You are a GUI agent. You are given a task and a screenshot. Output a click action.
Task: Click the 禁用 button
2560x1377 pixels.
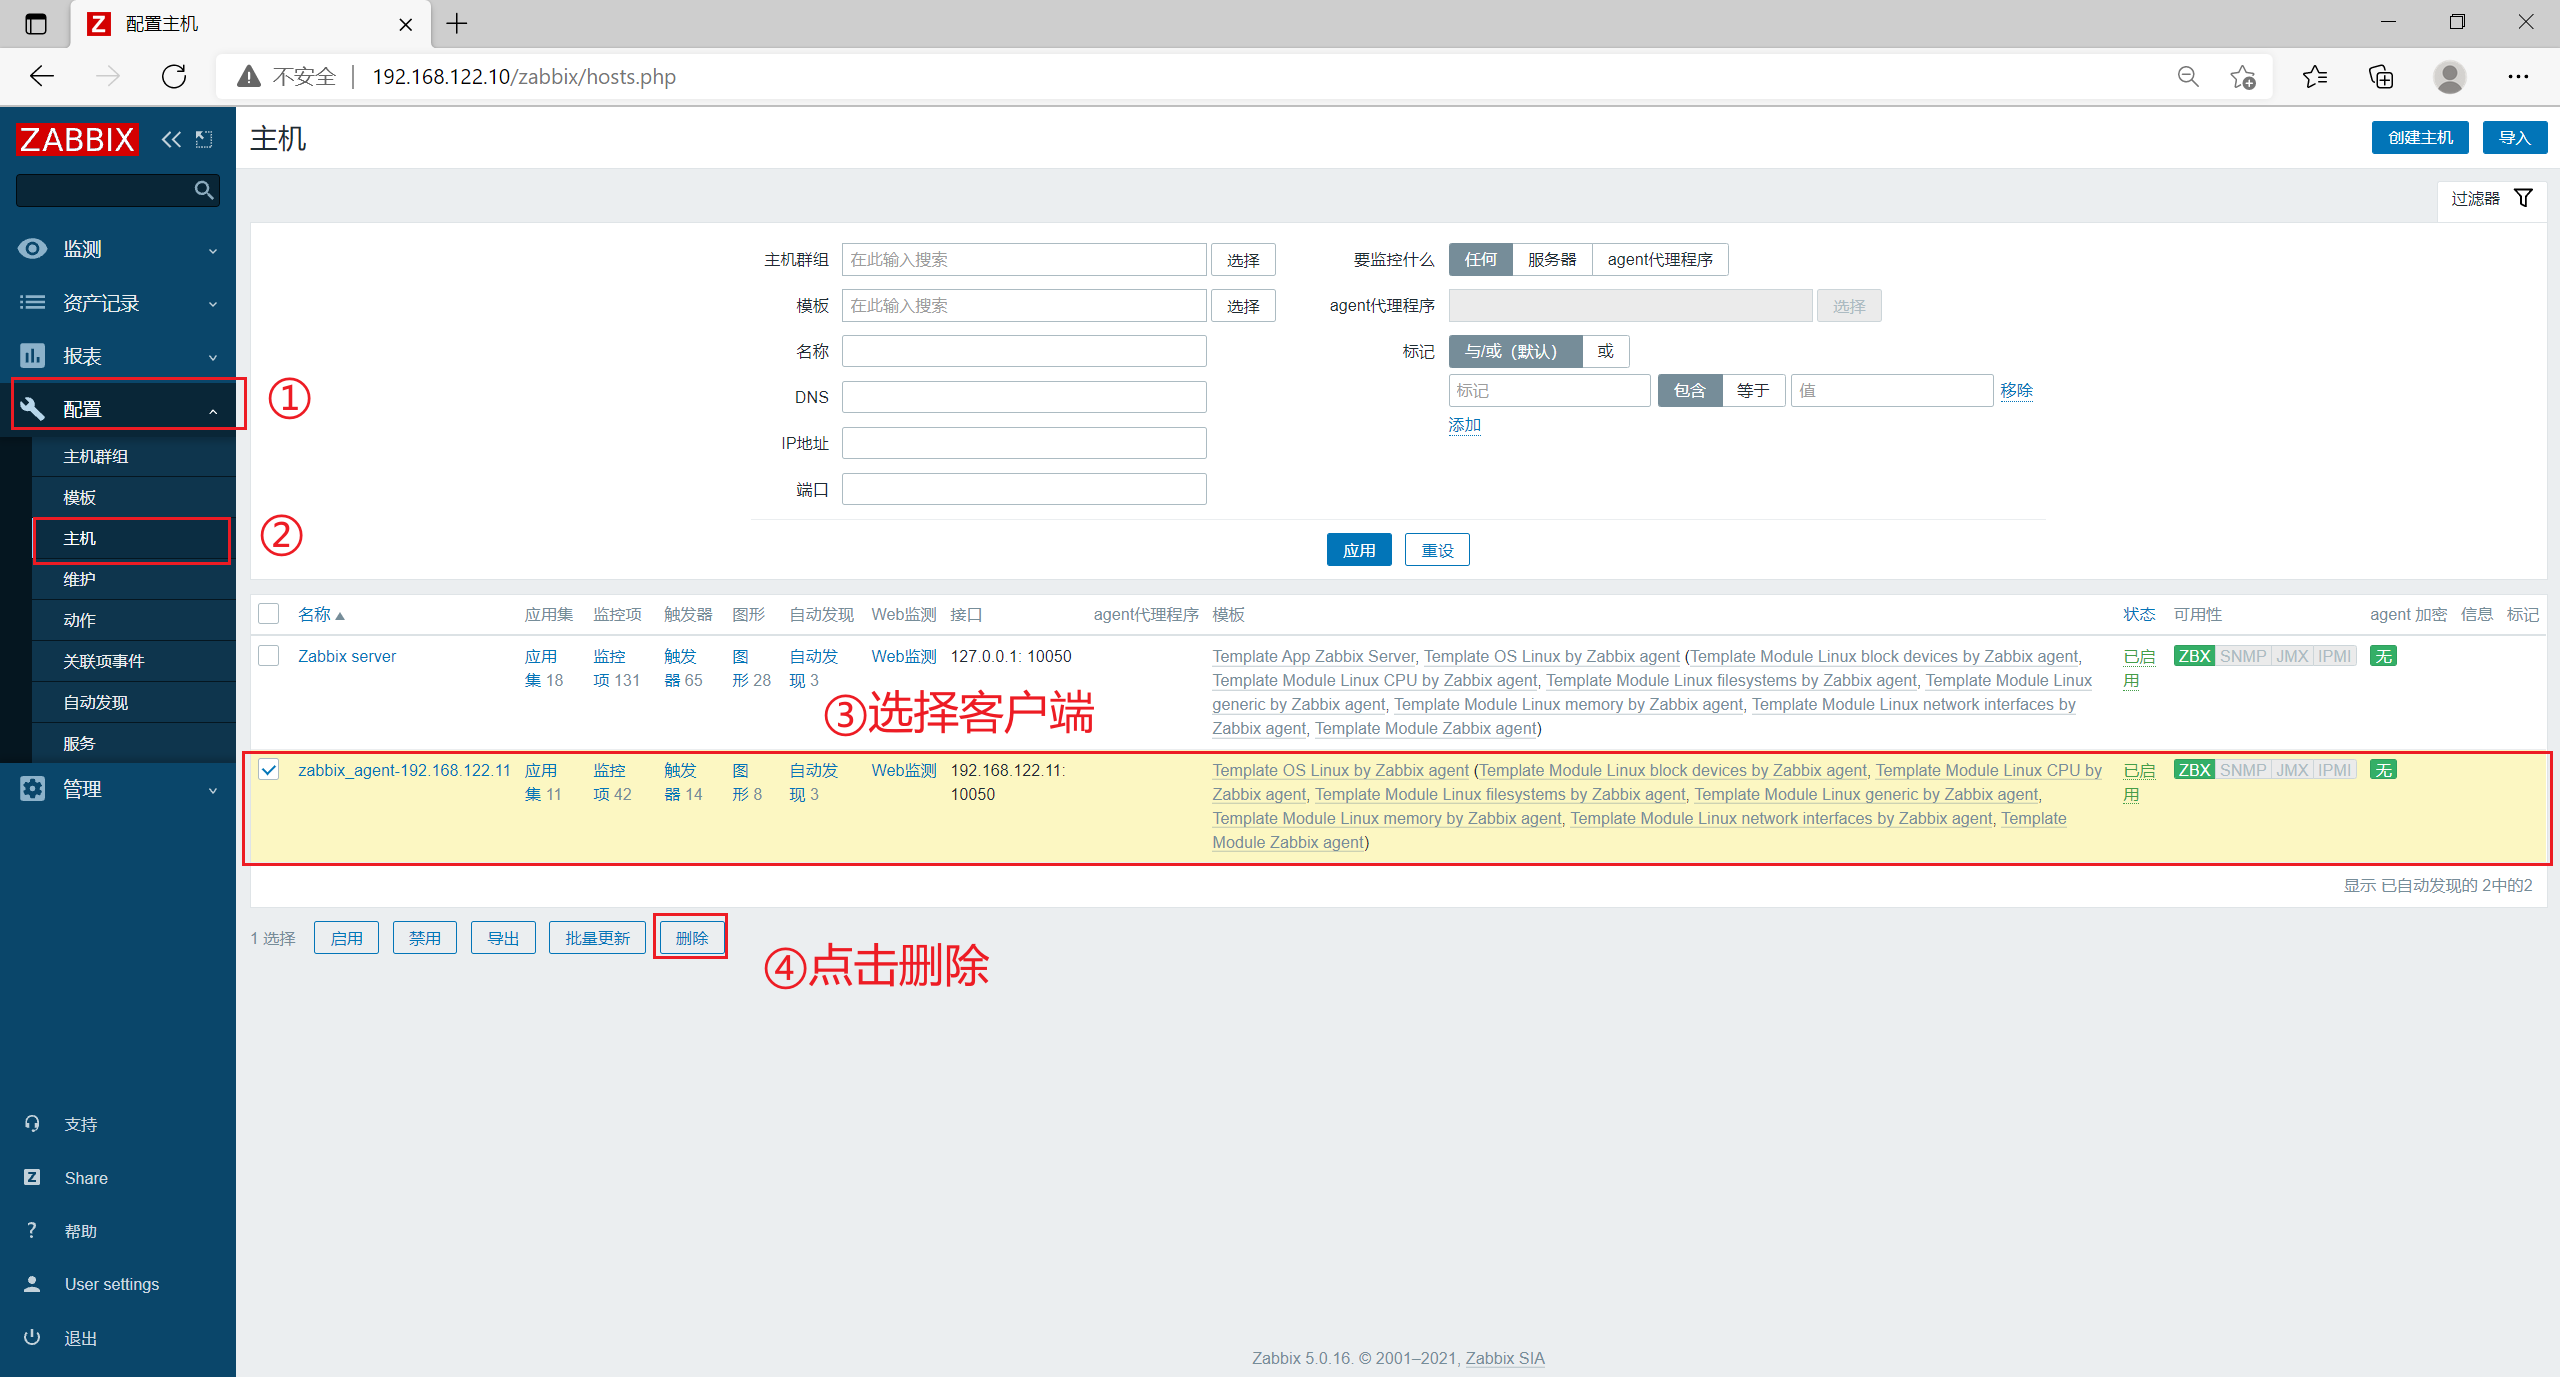425,938
